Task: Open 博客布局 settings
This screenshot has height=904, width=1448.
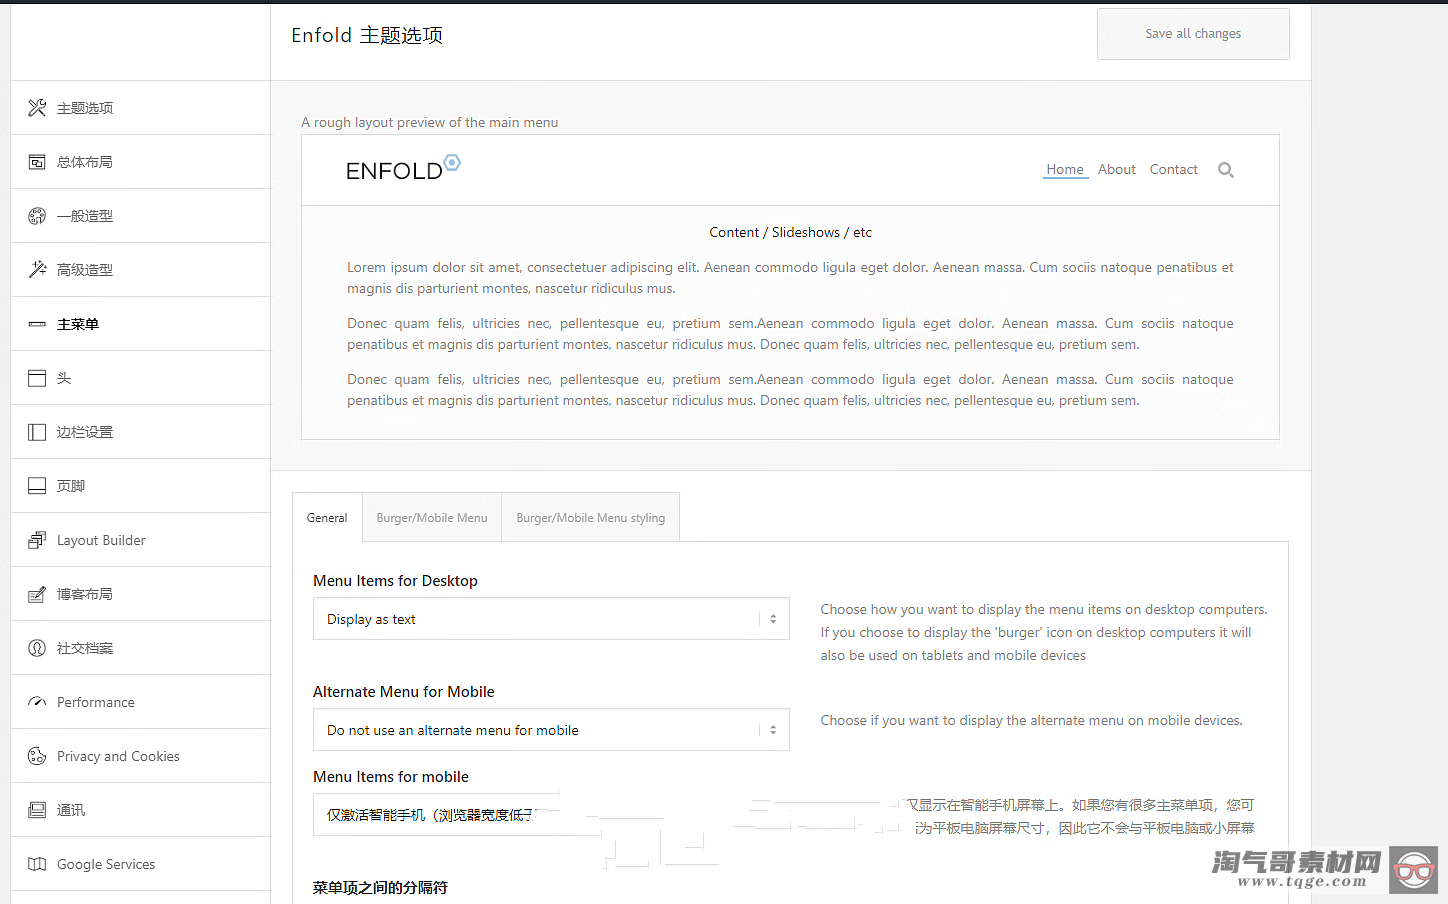Action: pos(140,594)
